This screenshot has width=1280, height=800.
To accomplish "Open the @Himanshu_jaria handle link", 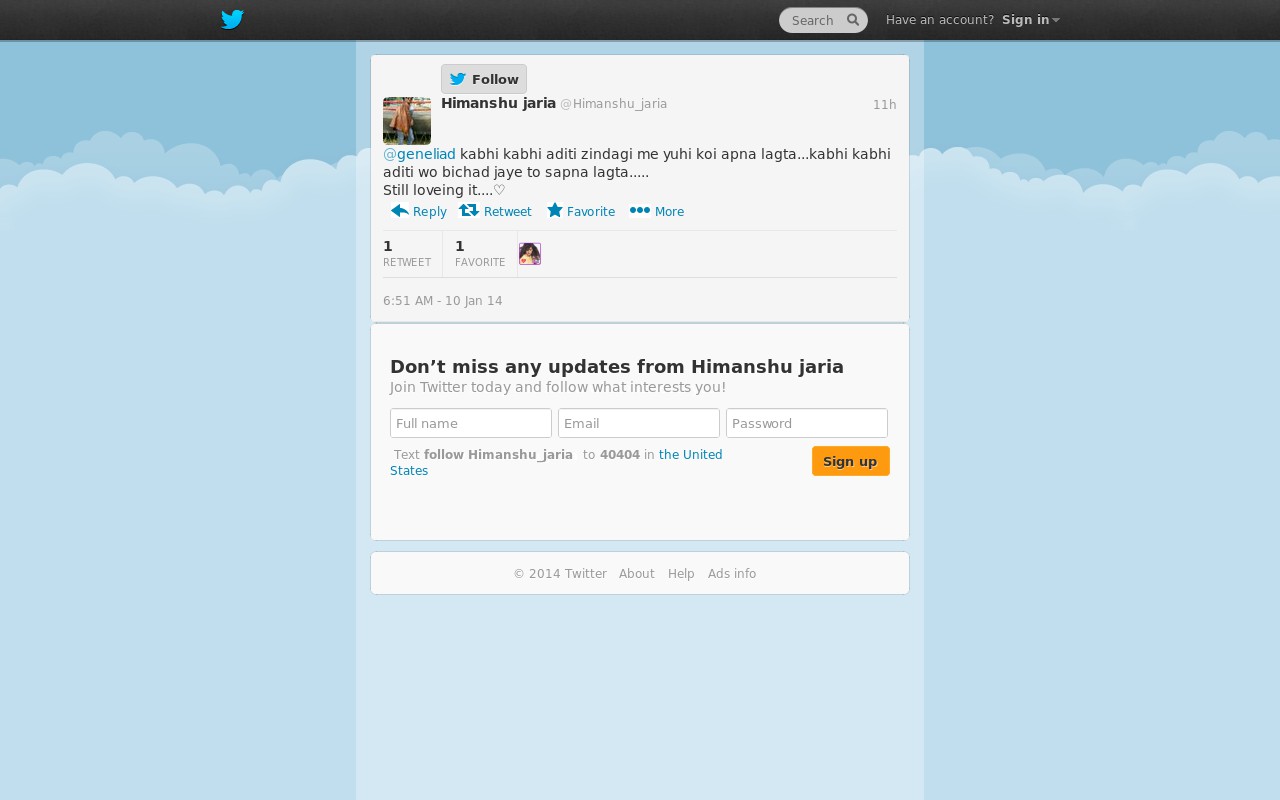I will coord(613,104).
